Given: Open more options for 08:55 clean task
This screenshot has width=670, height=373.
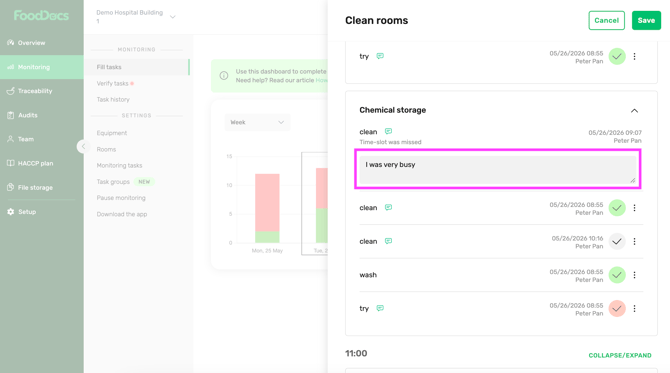Looking at the screenshot, I should tap(635, 208).
